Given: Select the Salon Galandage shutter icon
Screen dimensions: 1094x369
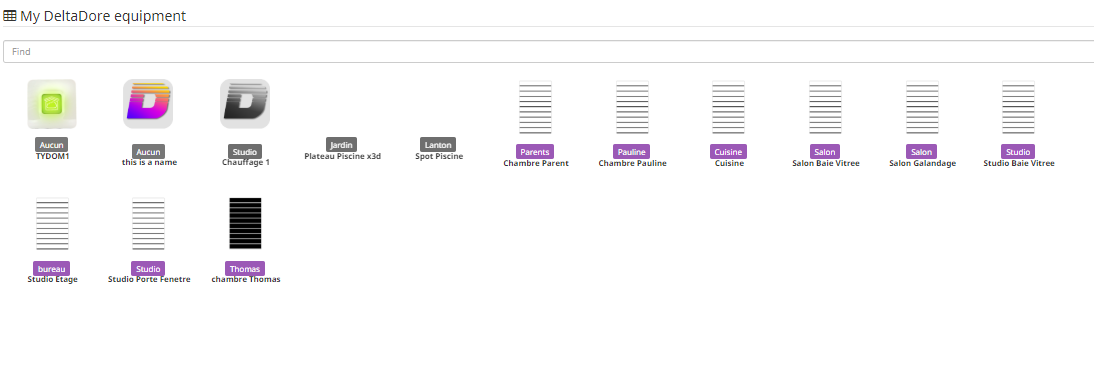Looking at the screenshot, I should [922, 108].
